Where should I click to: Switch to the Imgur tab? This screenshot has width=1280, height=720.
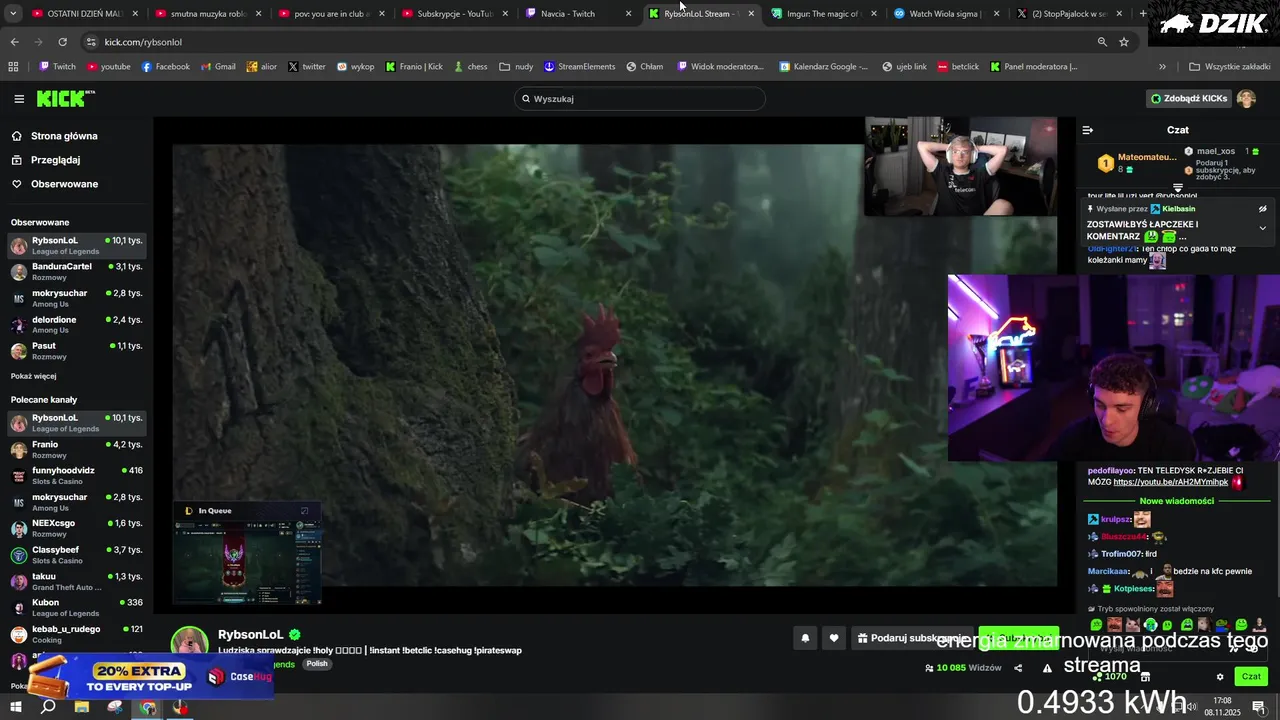coord(824,14)
